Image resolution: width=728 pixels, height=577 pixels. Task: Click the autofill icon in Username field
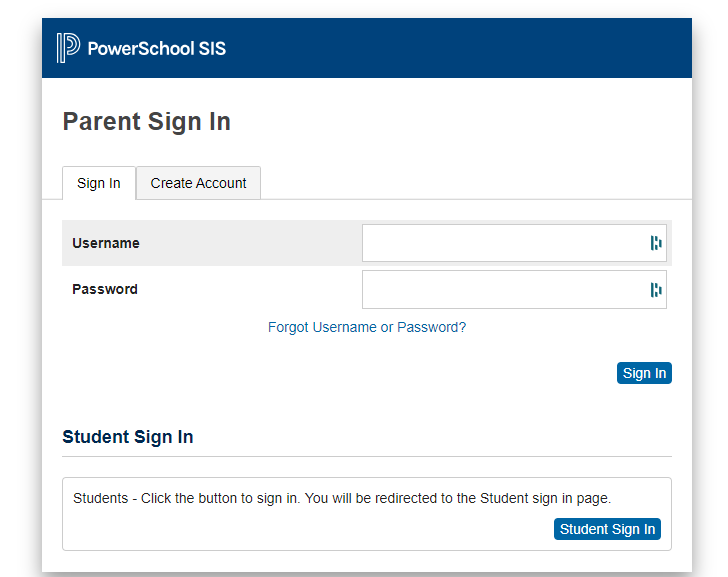656,243
